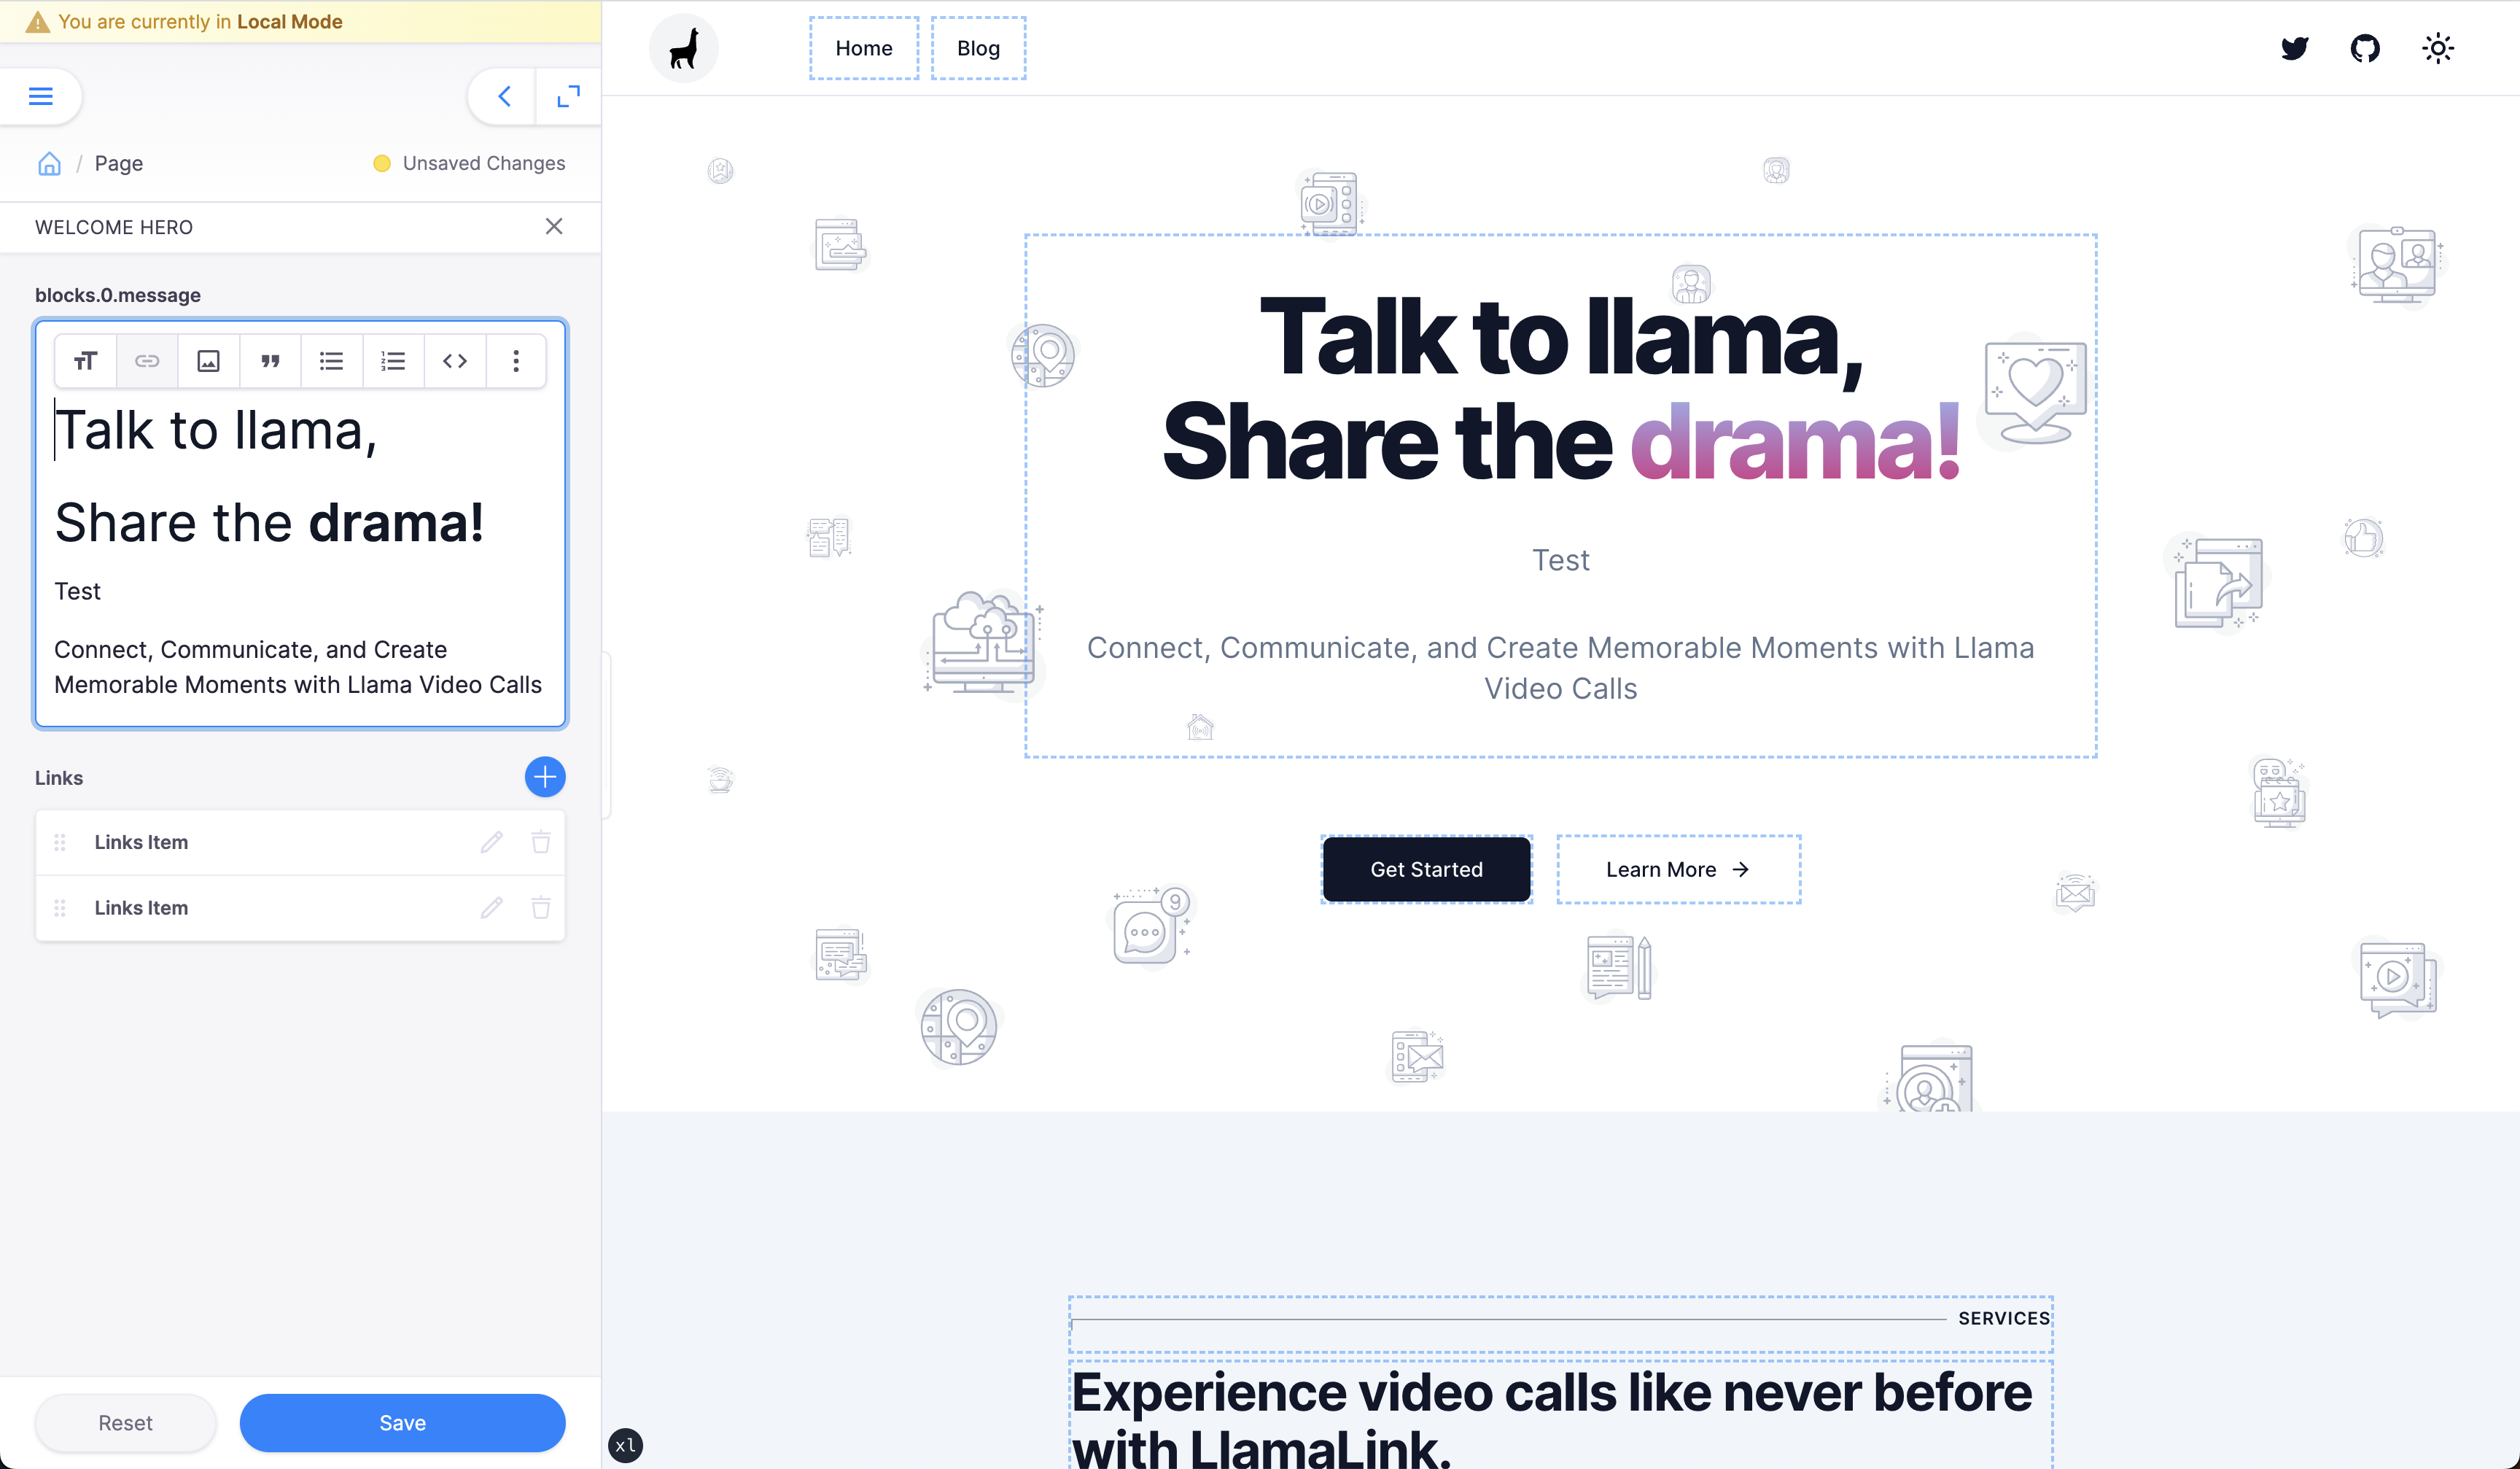This screenshot has height=1469, width=2520.
Task: Toggle dark mode with sun icon
Action: tap(2438, 47)
